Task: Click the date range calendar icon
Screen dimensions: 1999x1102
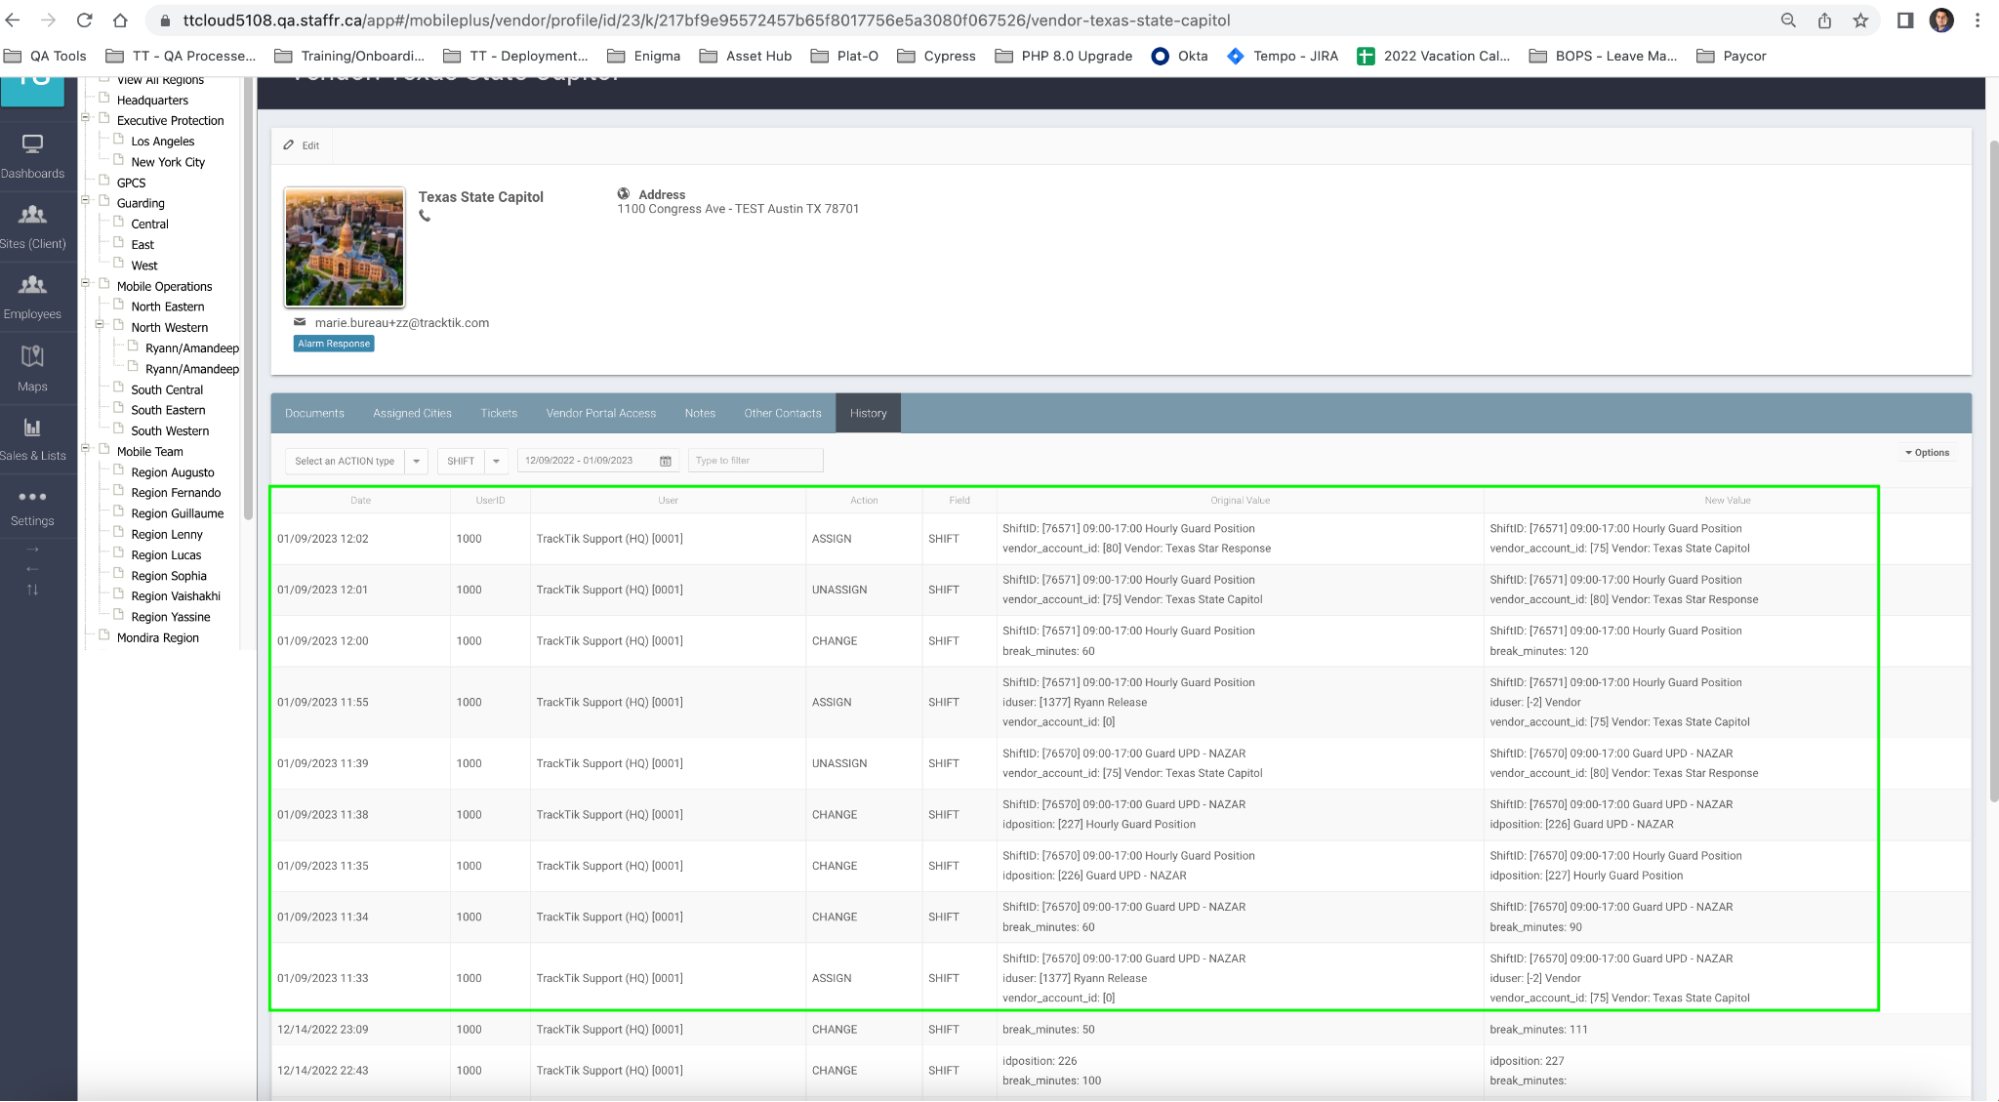Action: click(665, 461)
